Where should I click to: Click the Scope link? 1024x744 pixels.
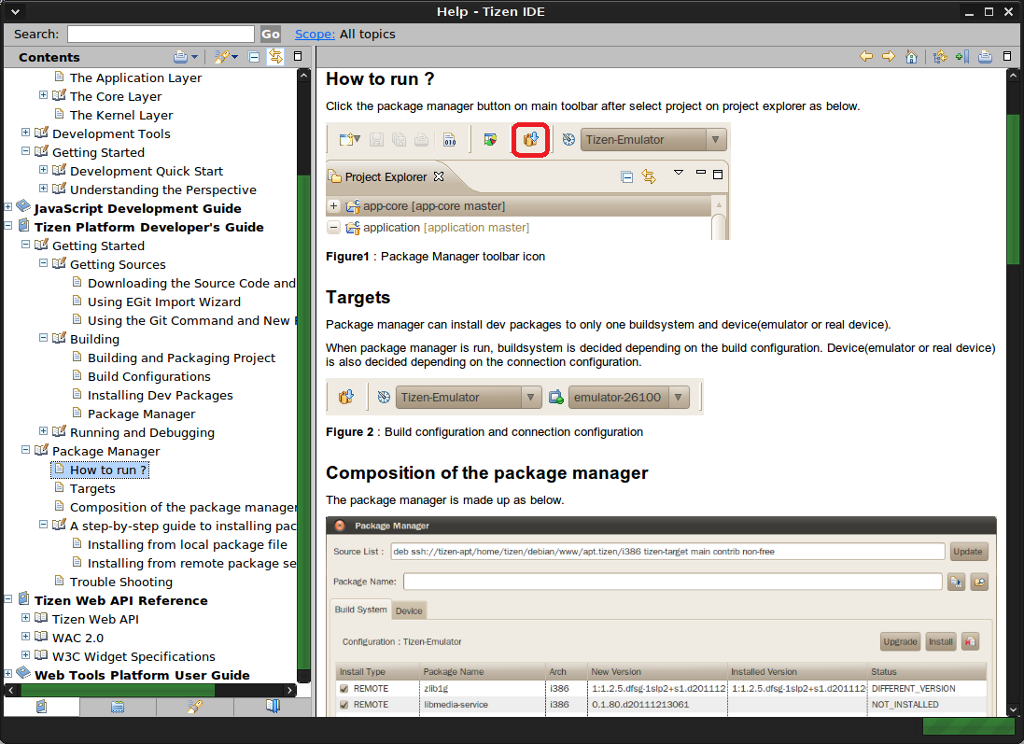pyautogui.click(x=314, y=34)
